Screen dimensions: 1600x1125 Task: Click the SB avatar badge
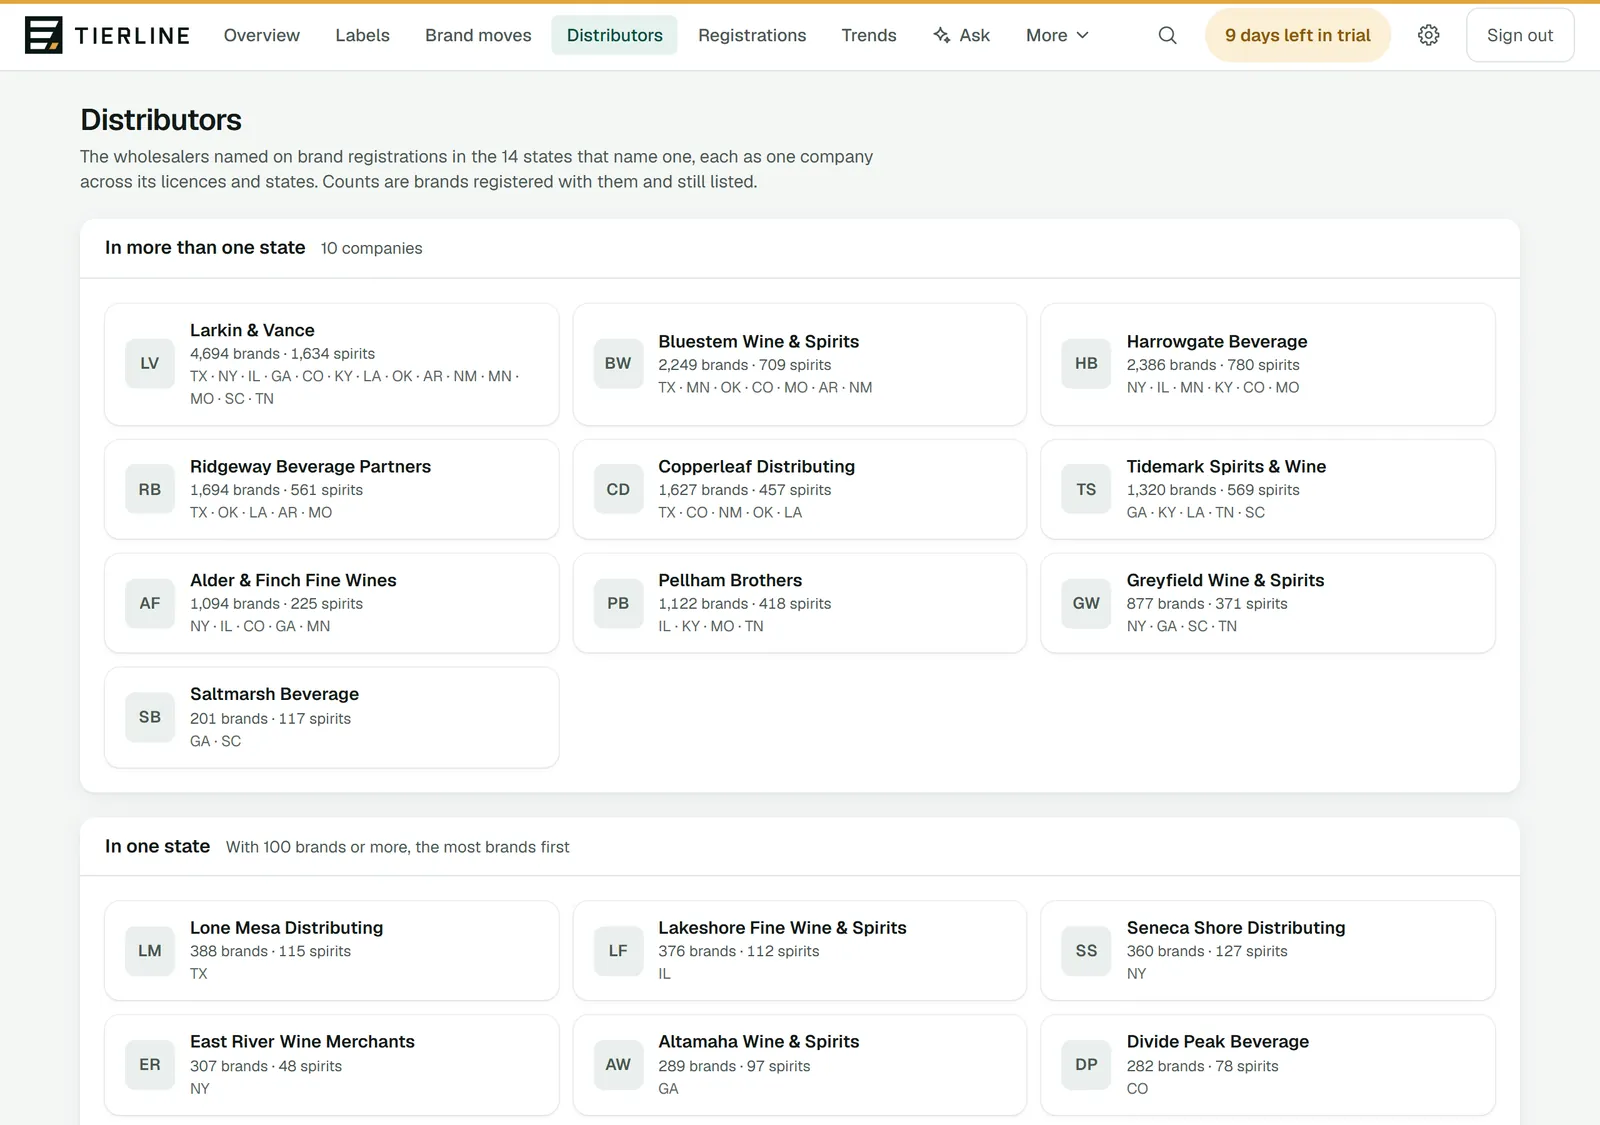(150, 718)
